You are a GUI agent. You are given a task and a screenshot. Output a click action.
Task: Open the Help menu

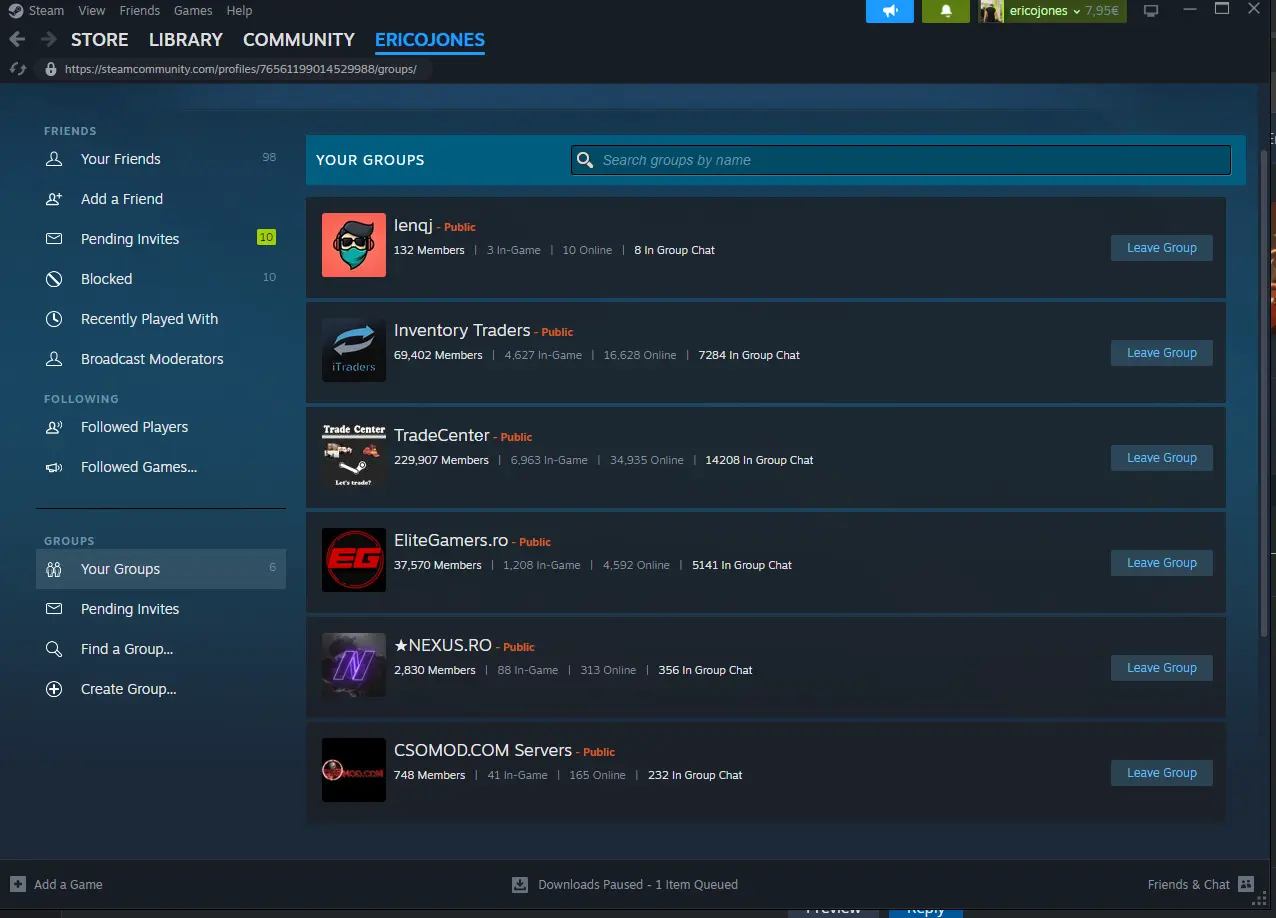coord(239,10)
